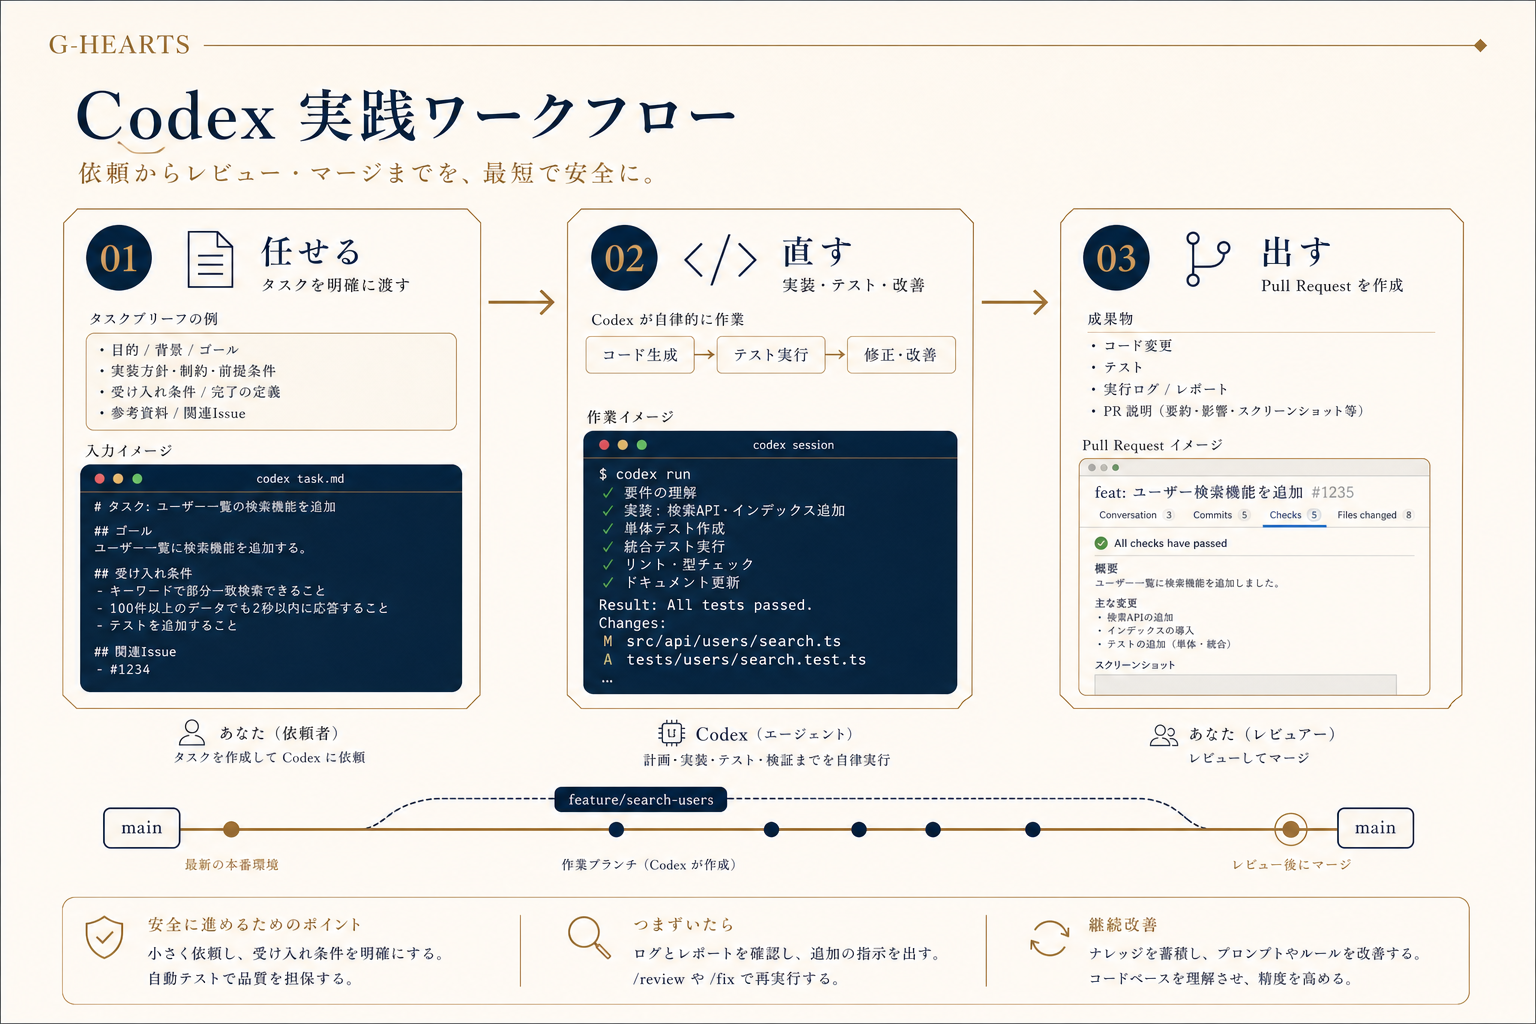This screenshot has height=1024, width=1536.
Task: Click the two-people icon next to あなた（レビュアー）
Action: (x=1164, y=736)
